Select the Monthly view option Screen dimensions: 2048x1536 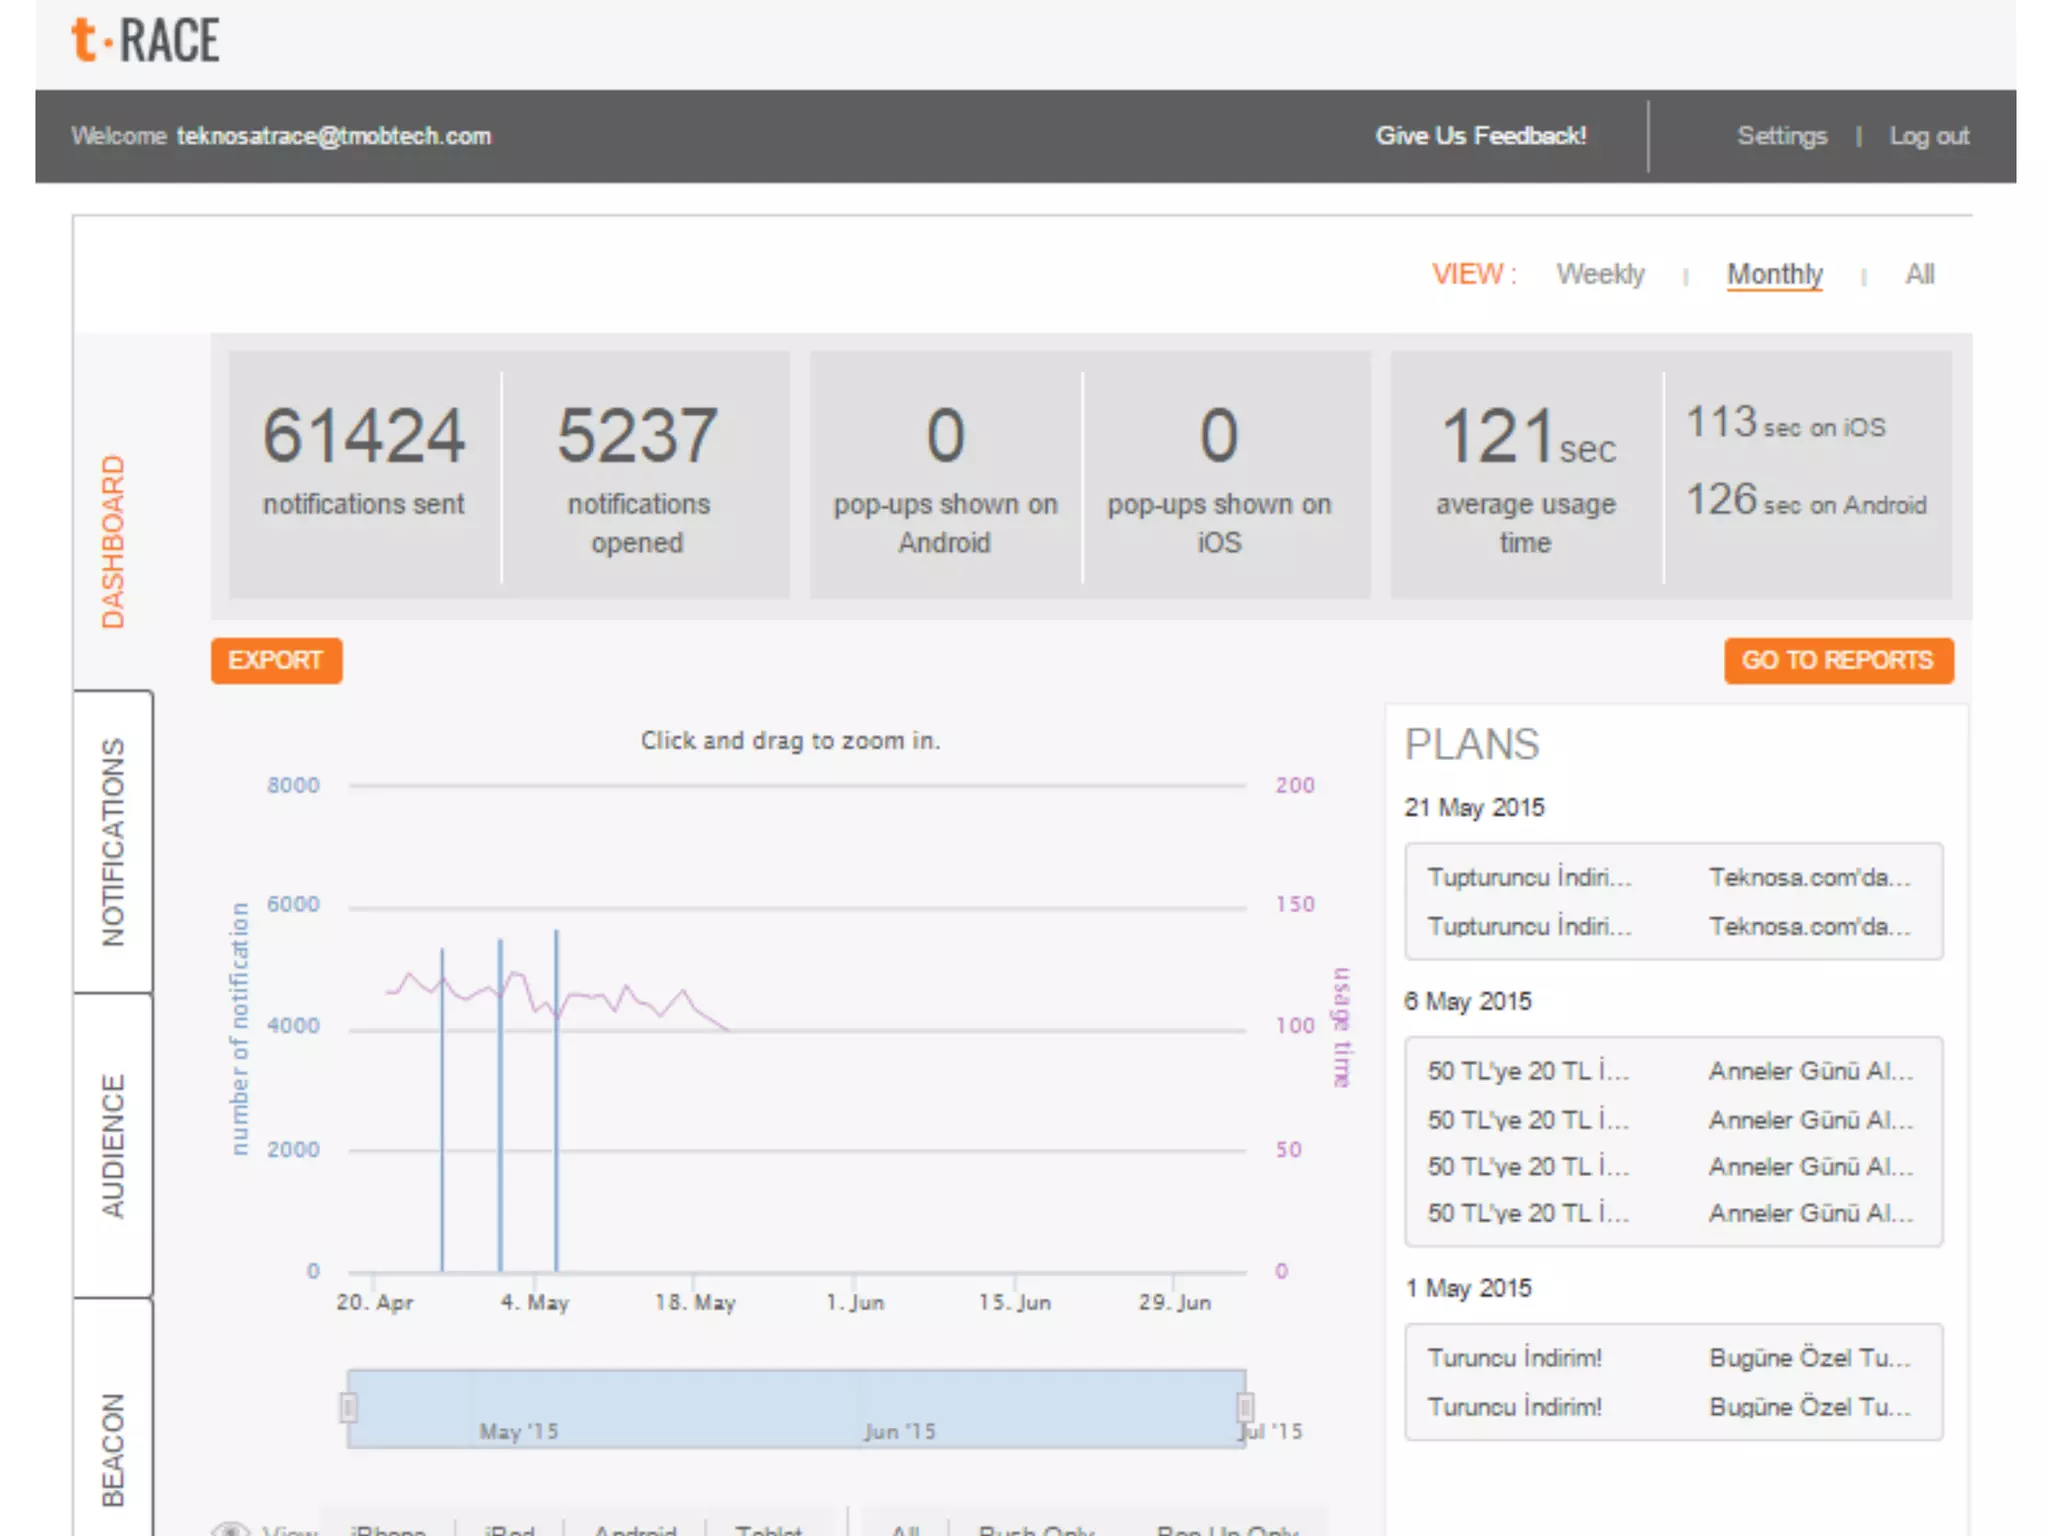tap(1774, 274)
